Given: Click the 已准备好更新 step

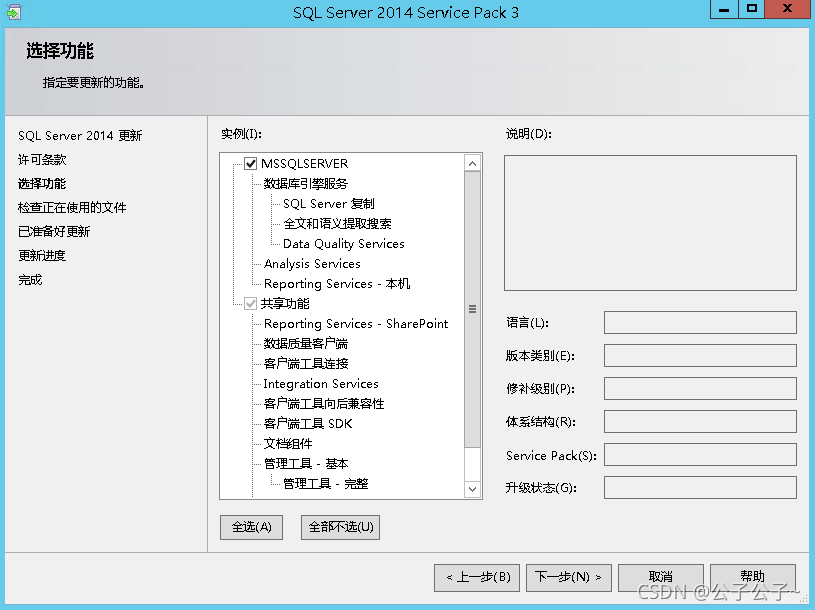Looking at the screenshot, I should click(54, 232).
